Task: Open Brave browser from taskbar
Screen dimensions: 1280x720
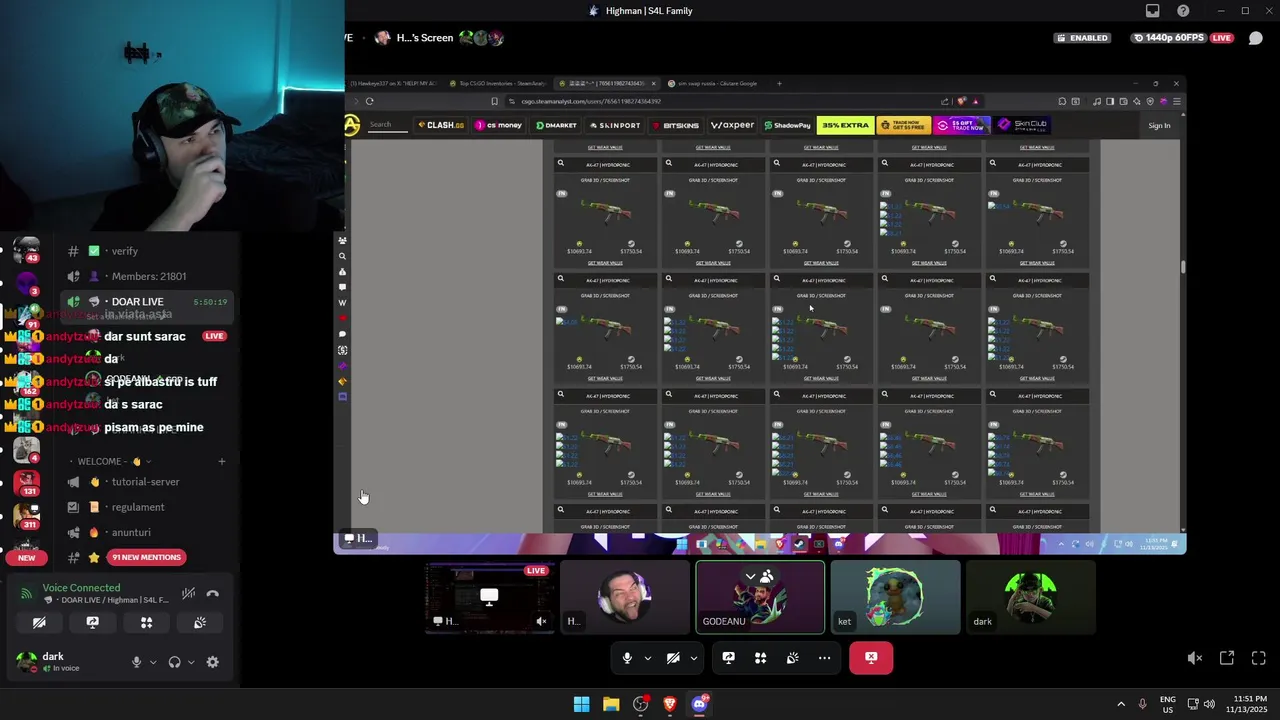Action: point(670,704)
